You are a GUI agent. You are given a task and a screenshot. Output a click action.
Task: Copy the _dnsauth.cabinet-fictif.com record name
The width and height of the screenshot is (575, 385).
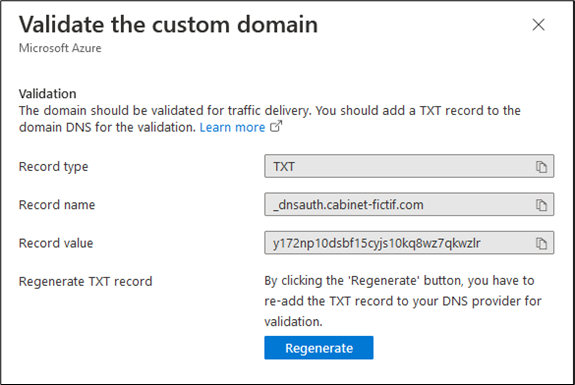tap(541, 205)
